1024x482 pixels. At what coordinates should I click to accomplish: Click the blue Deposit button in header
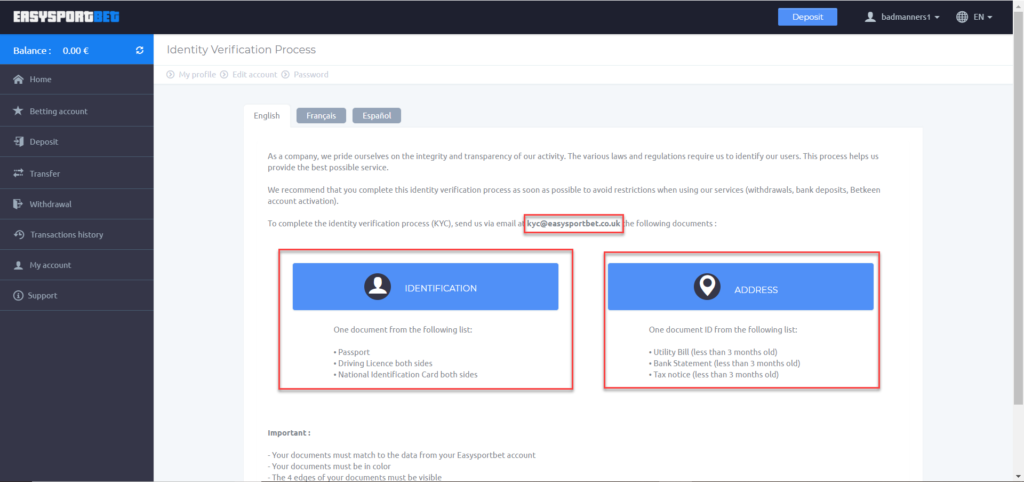[x=807, y=17]
